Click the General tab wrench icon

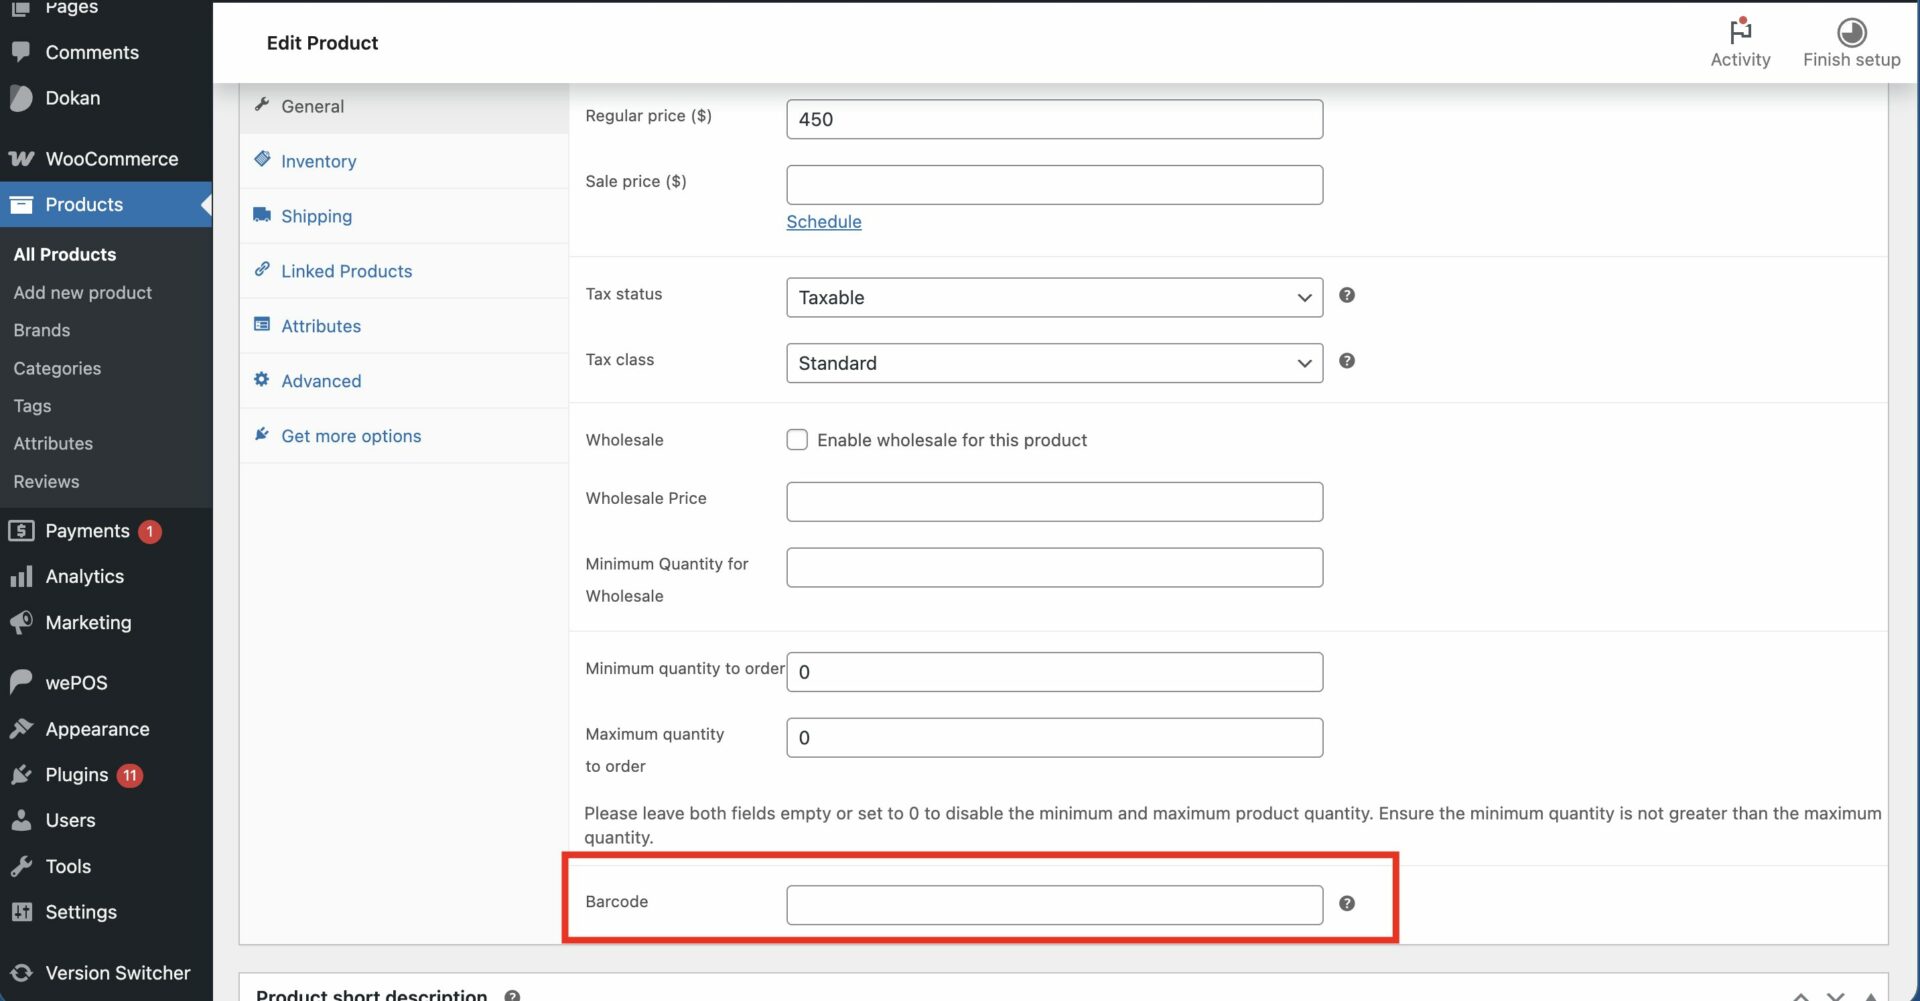pyautogui.click(x=262, y=104)
